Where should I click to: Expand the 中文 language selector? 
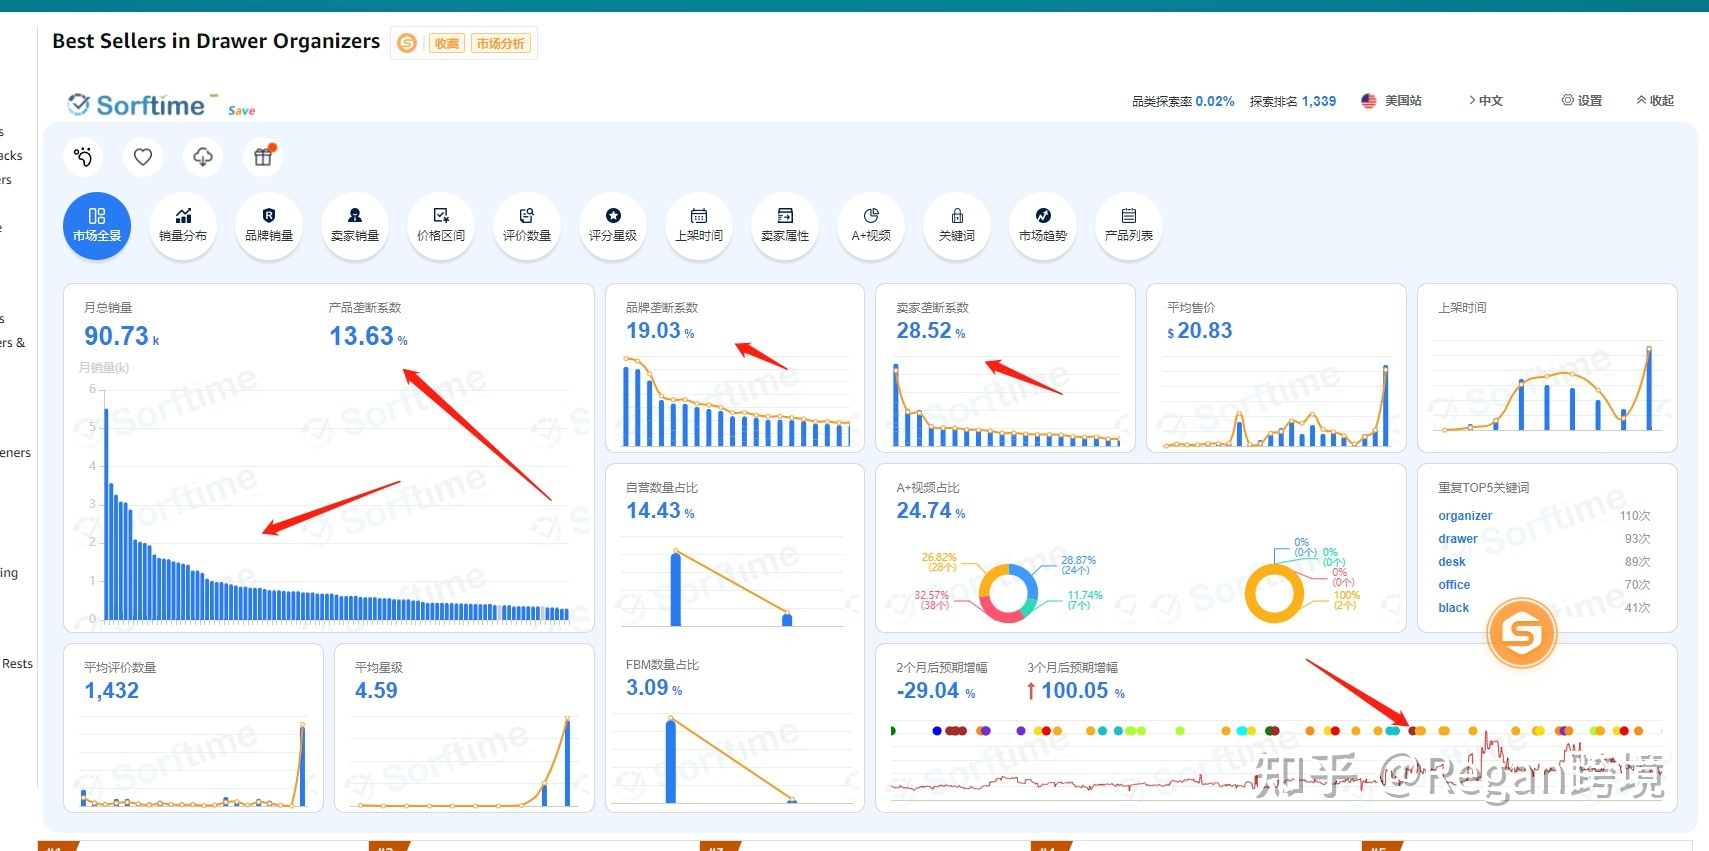click(x=1486, y=101)
